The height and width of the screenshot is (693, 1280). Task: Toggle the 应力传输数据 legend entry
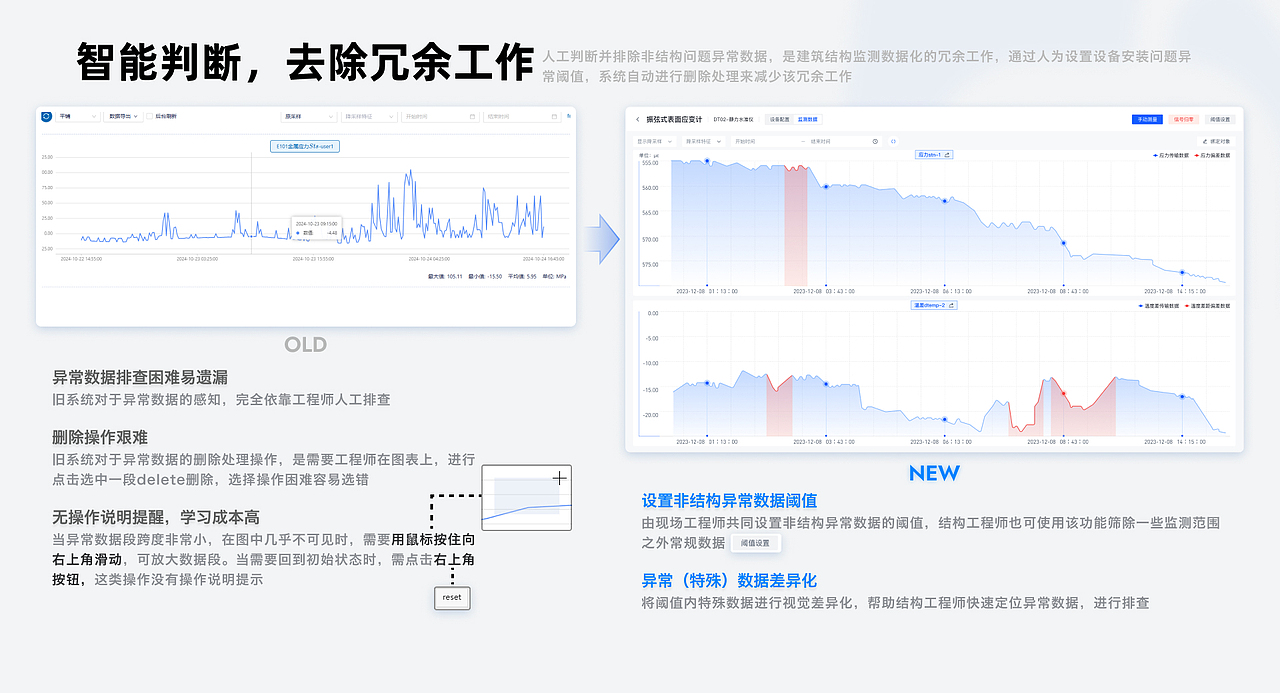[1157, 155]
